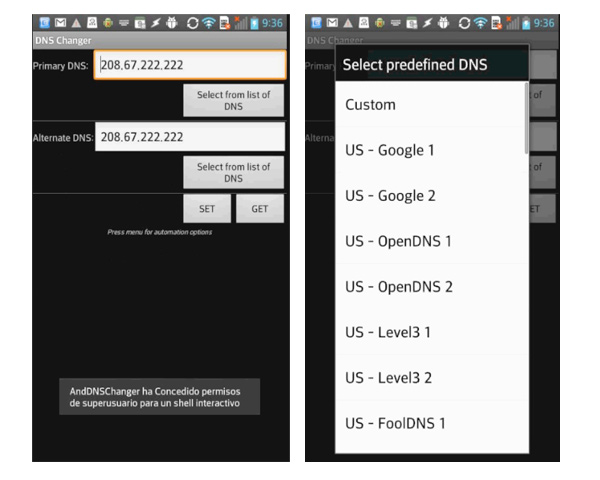Tap the no-signal bars icon on the main DNS Changer screen
The image size is (600, 480).
241,23
